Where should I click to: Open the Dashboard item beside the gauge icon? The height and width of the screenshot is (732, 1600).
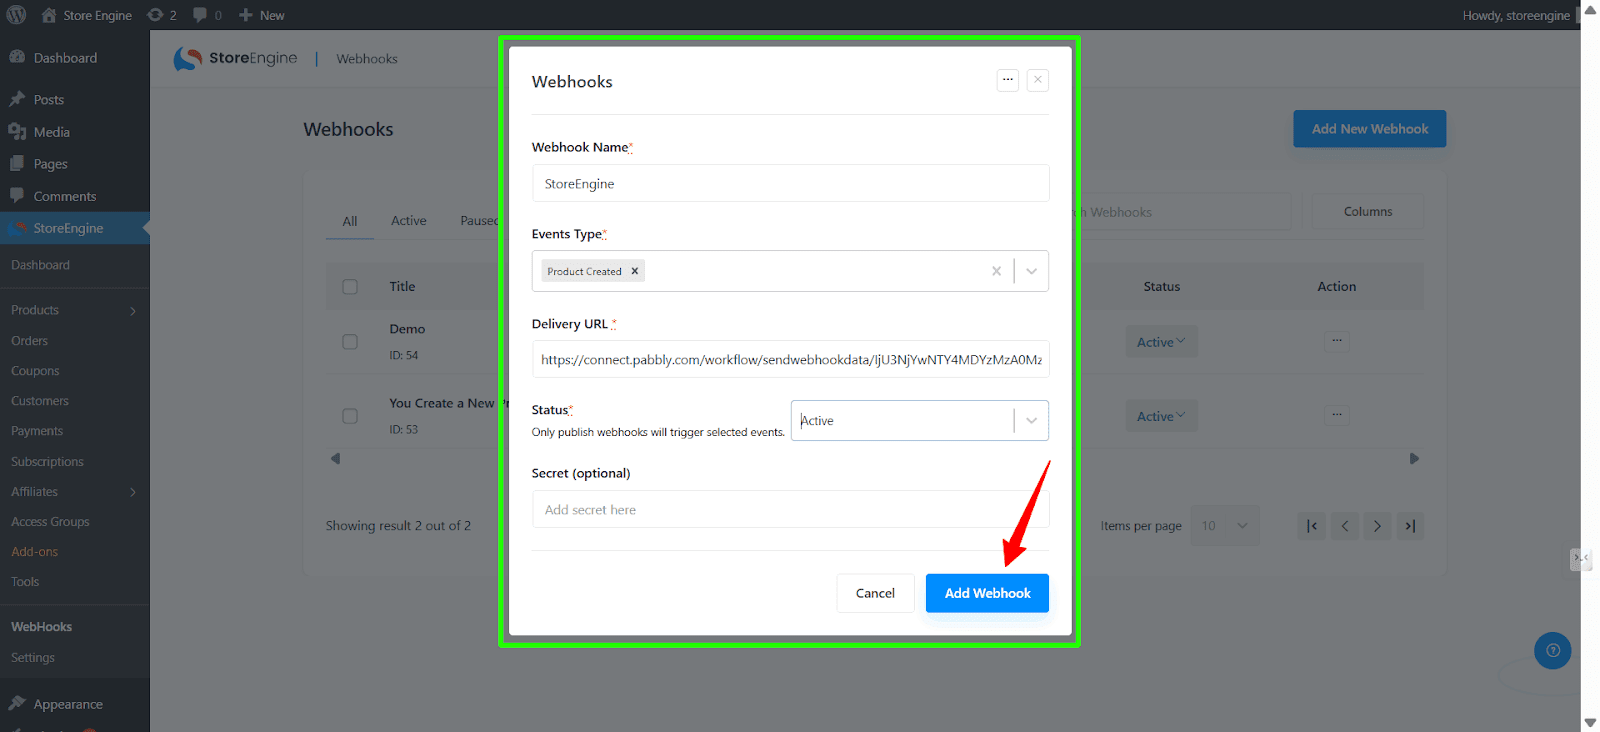pyautogui.click(x=65, y=58)
